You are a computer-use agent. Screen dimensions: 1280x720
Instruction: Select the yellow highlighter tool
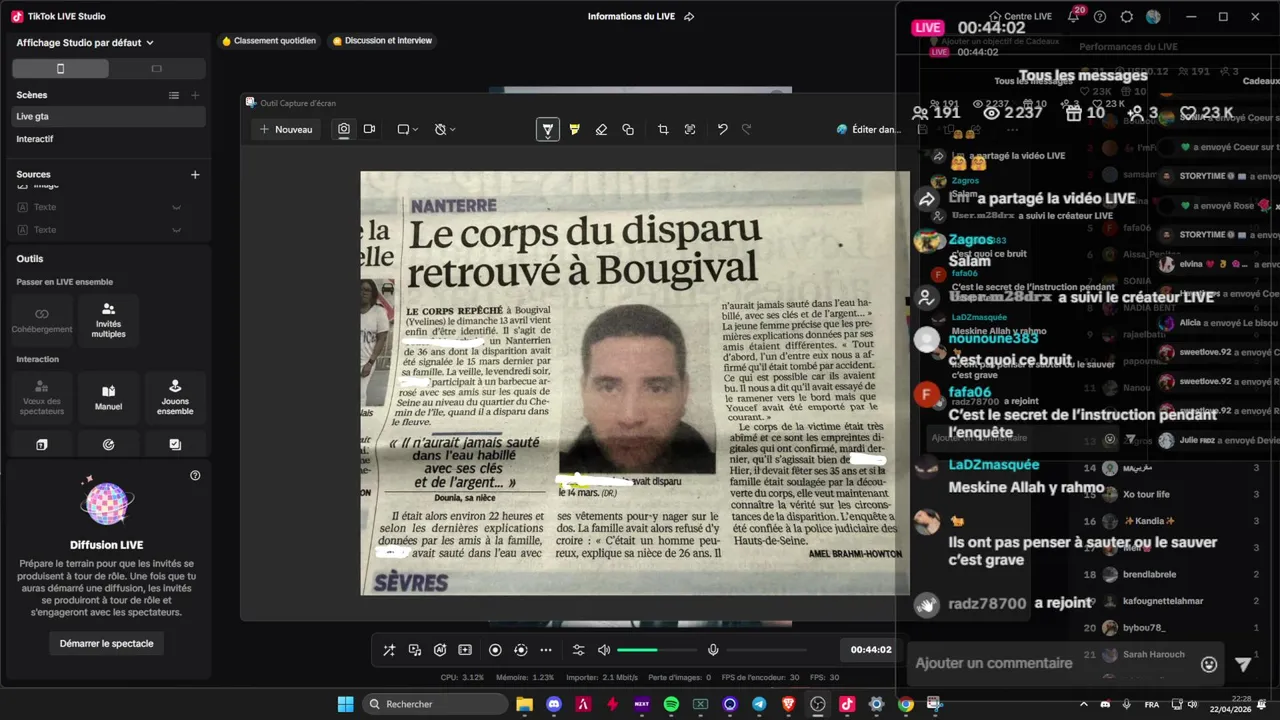[574, 130]
